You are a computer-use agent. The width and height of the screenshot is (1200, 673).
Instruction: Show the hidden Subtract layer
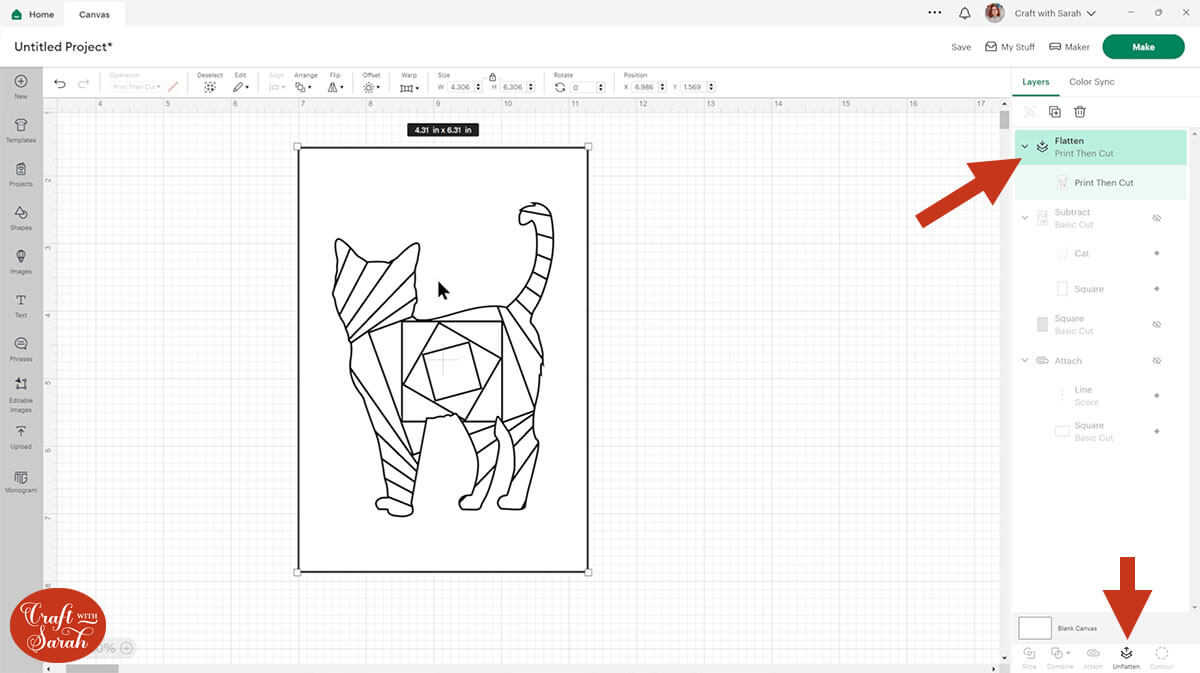[1156, 218]
